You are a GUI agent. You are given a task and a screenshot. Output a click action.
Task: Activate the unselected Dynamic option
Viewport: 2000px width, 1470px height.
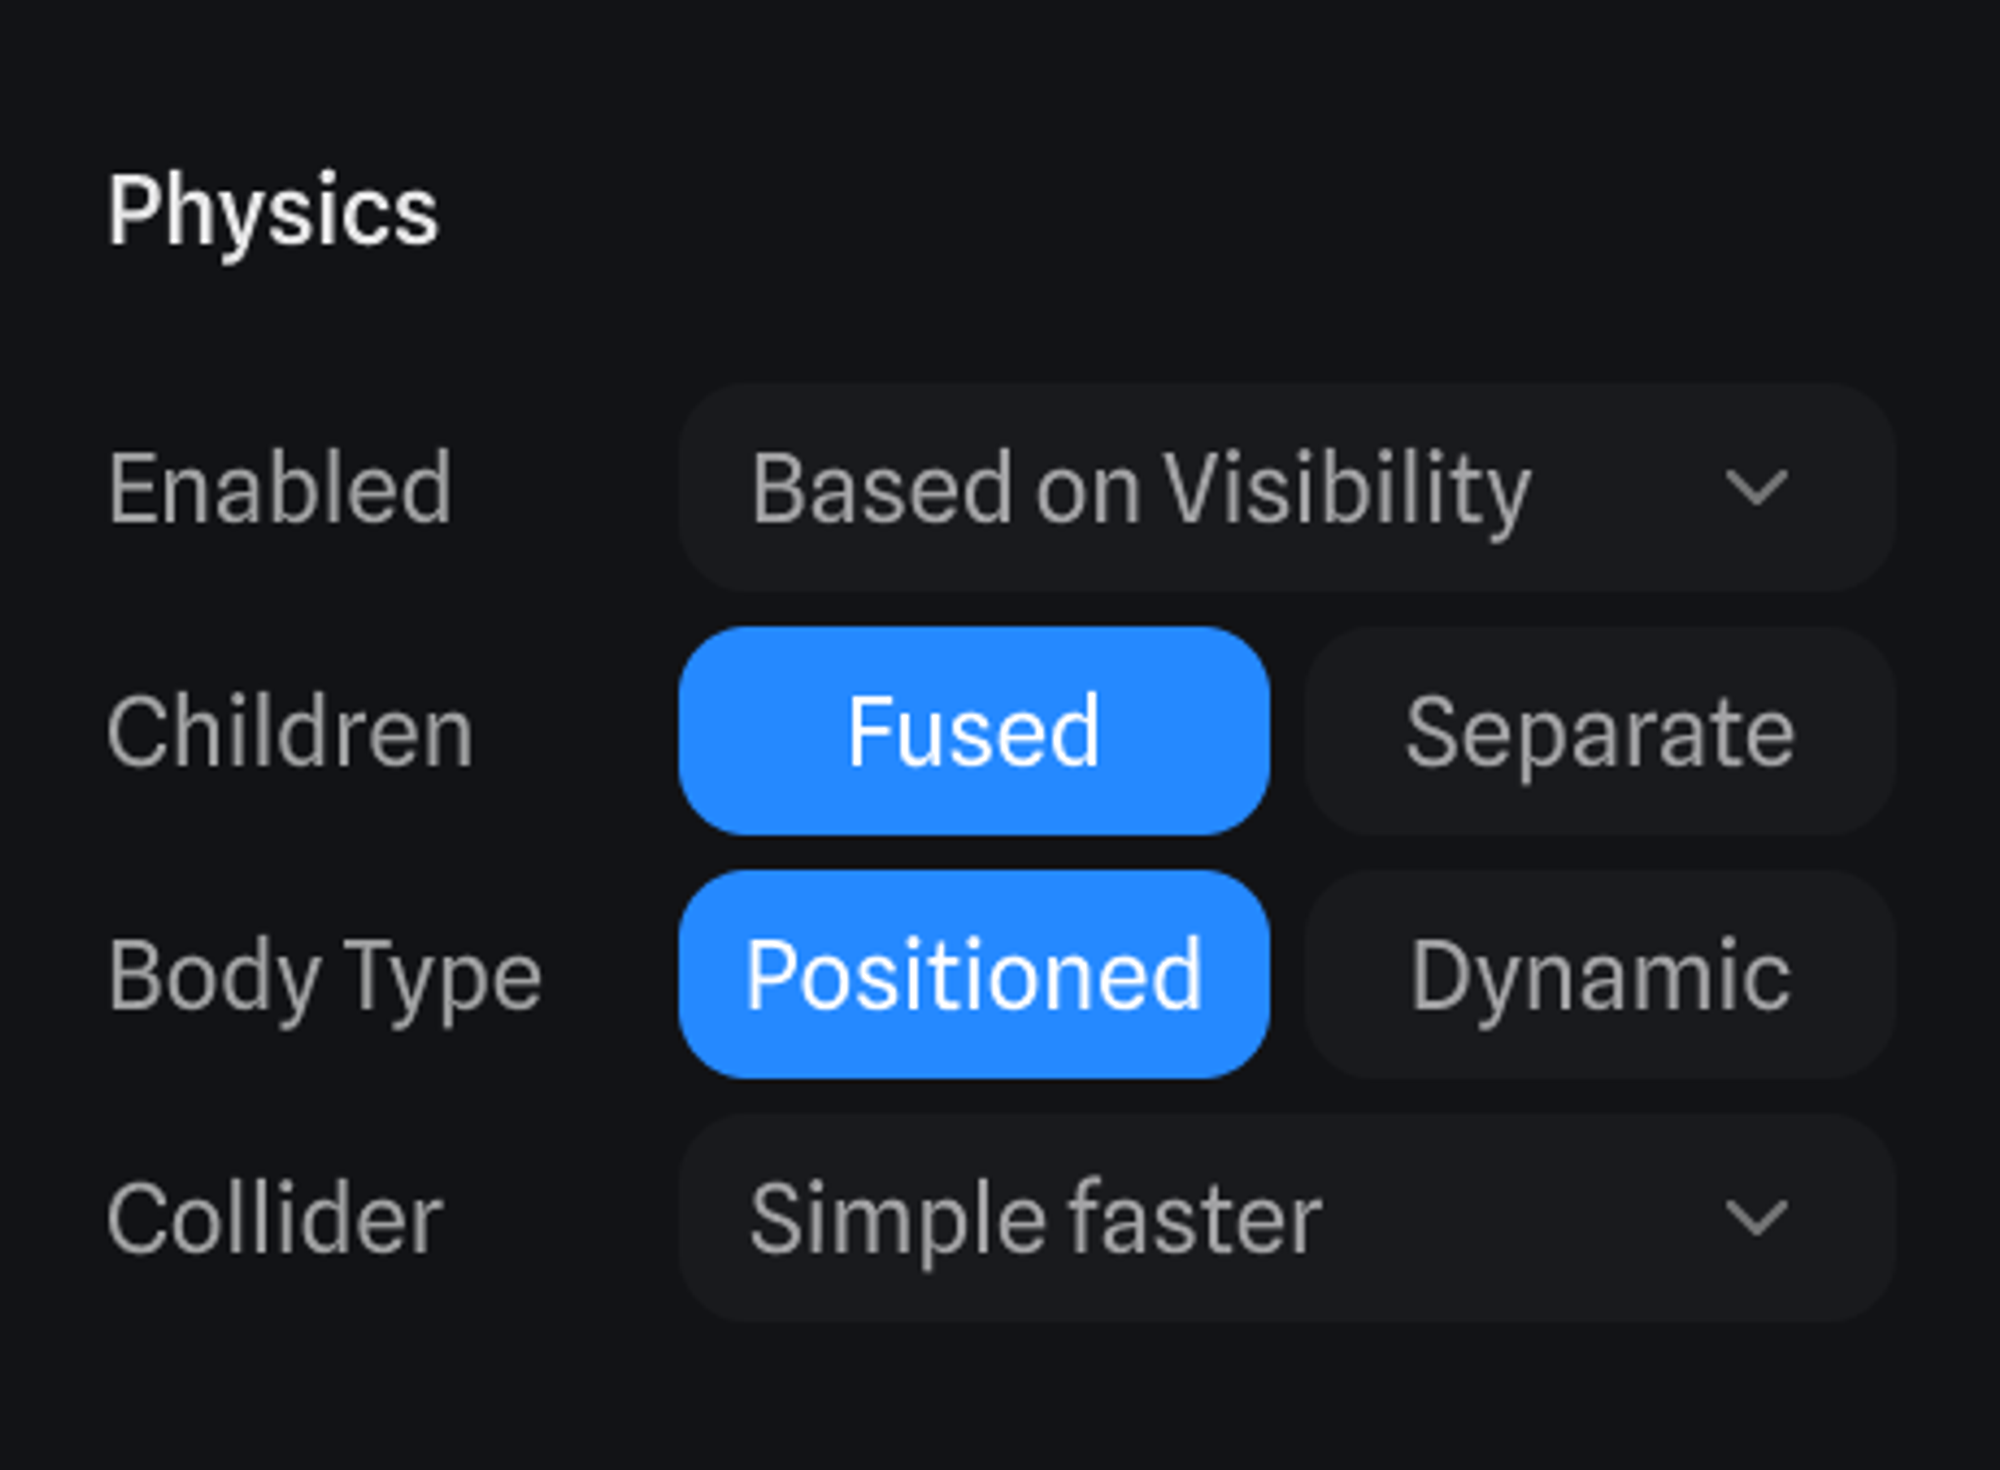coord(1600,975)
